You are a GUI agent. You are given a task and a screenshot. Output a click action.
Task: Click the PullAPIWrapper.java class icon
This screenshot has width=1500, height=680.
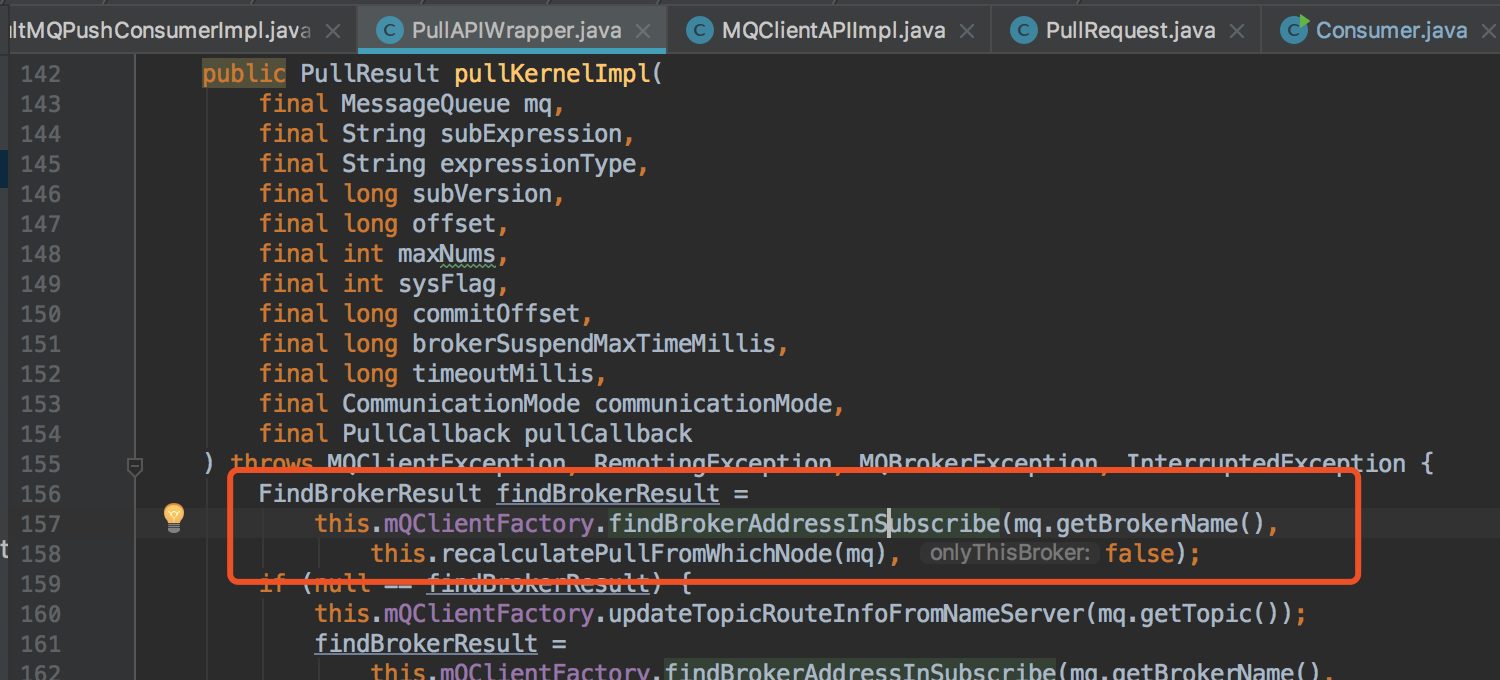coord(390,30)
